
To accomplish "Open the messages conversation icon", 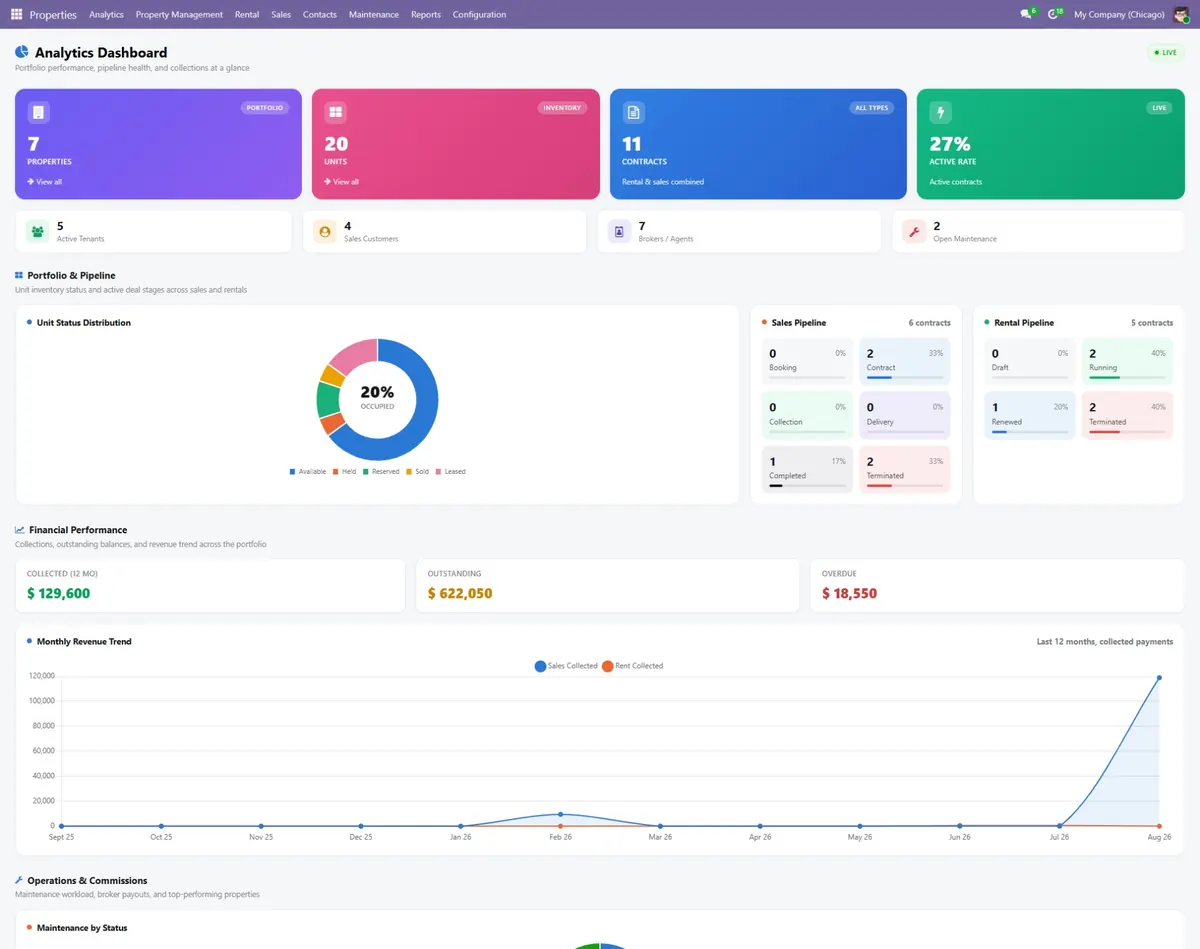I will [x=1025, y=14].
